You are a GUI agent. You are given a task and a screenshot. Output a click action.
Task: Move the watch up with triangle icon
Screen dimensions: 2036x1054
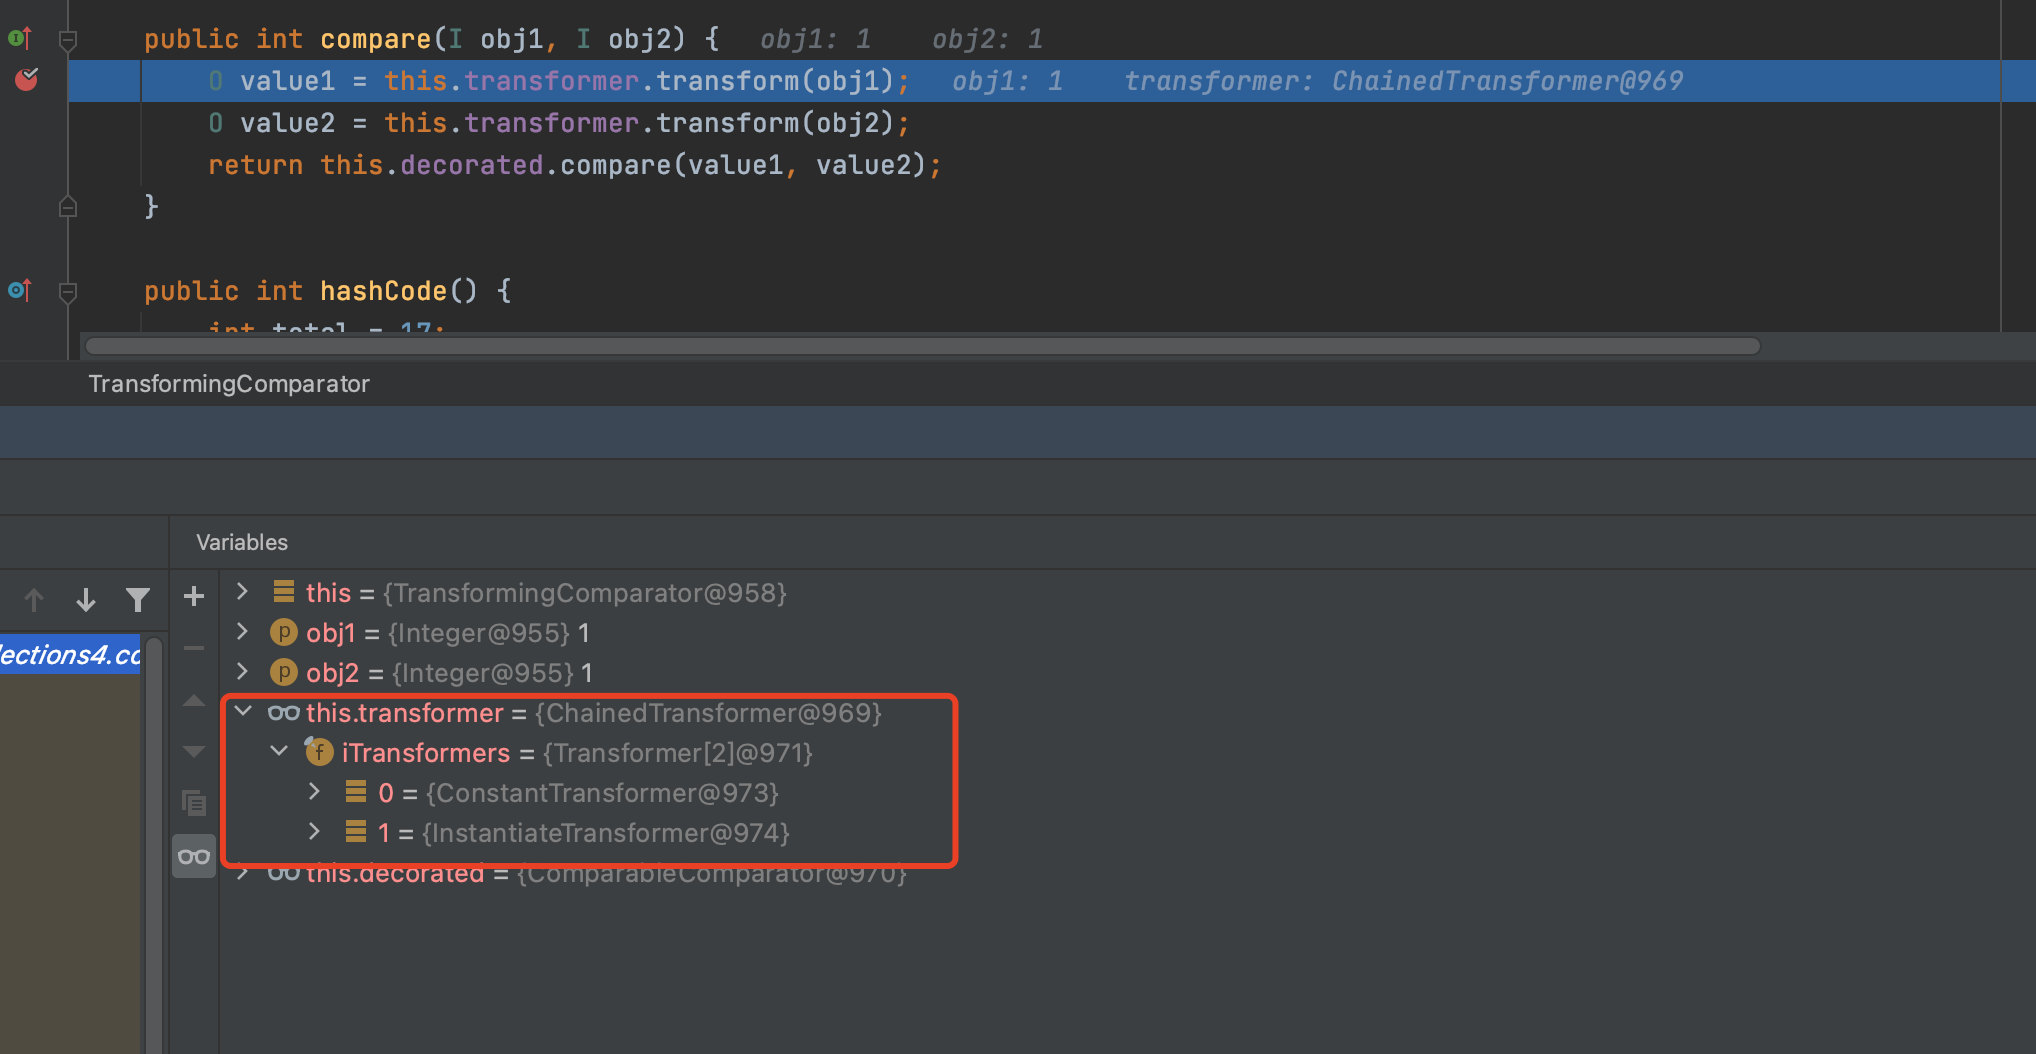[x=194, y=701]
